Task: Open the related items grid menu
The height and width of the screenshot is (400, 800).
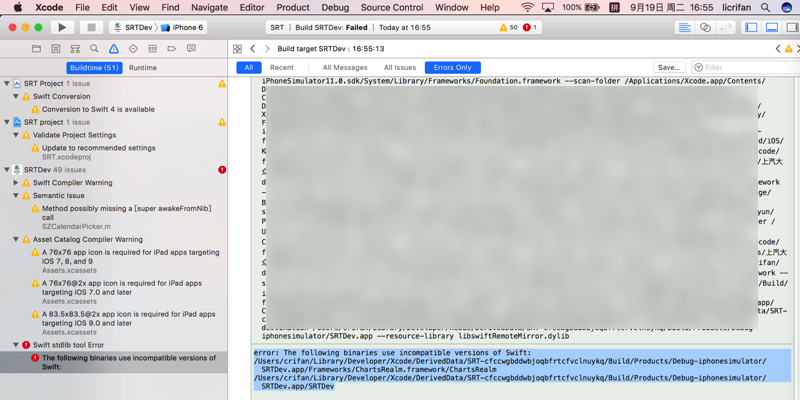Action: click(237, 49)
